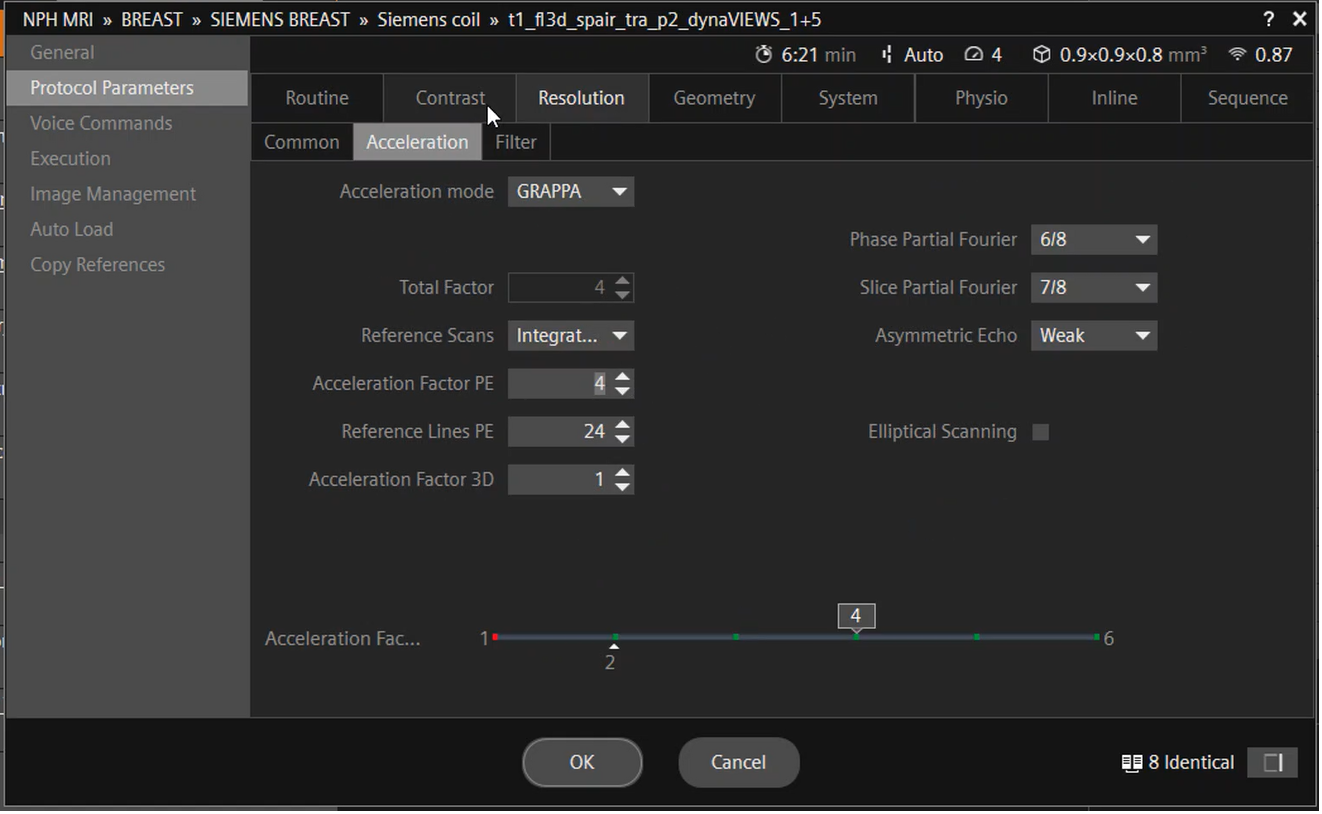The image size is (1322, 814).
Task: Decrease Reference Lines PE value
Action: click(623, 439)
